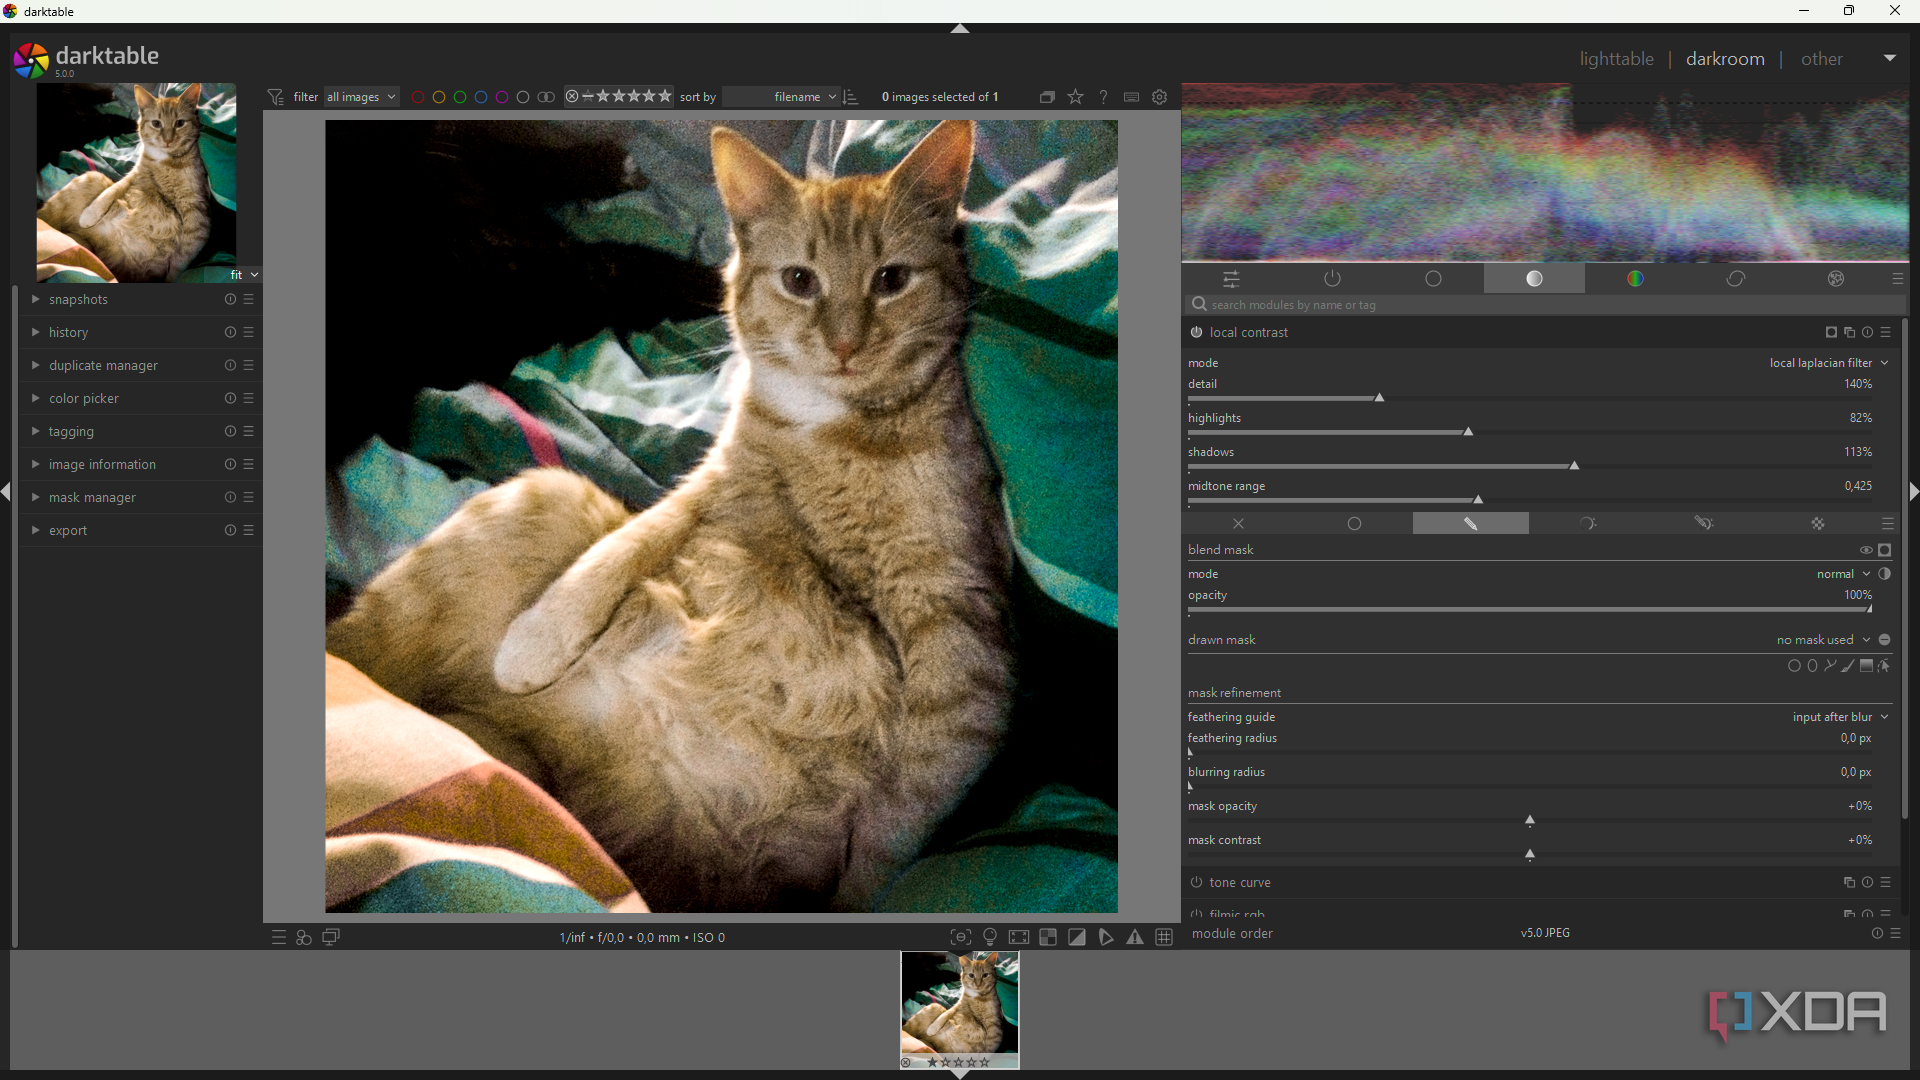Switch to darkroom view

[1725, 59]
